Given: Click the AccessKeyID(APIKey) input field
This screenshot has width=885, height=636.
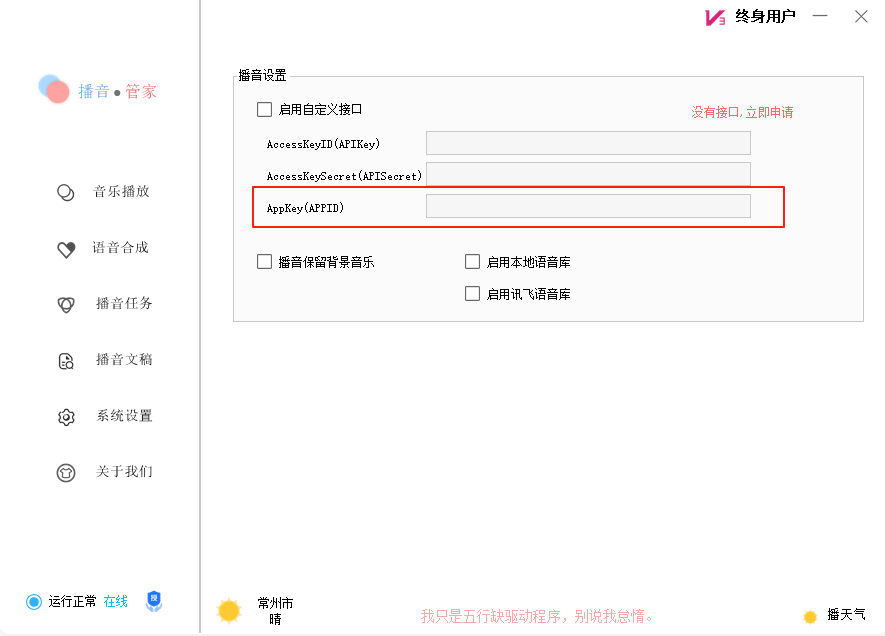Looking at the screenshot, I should (588, 143).
